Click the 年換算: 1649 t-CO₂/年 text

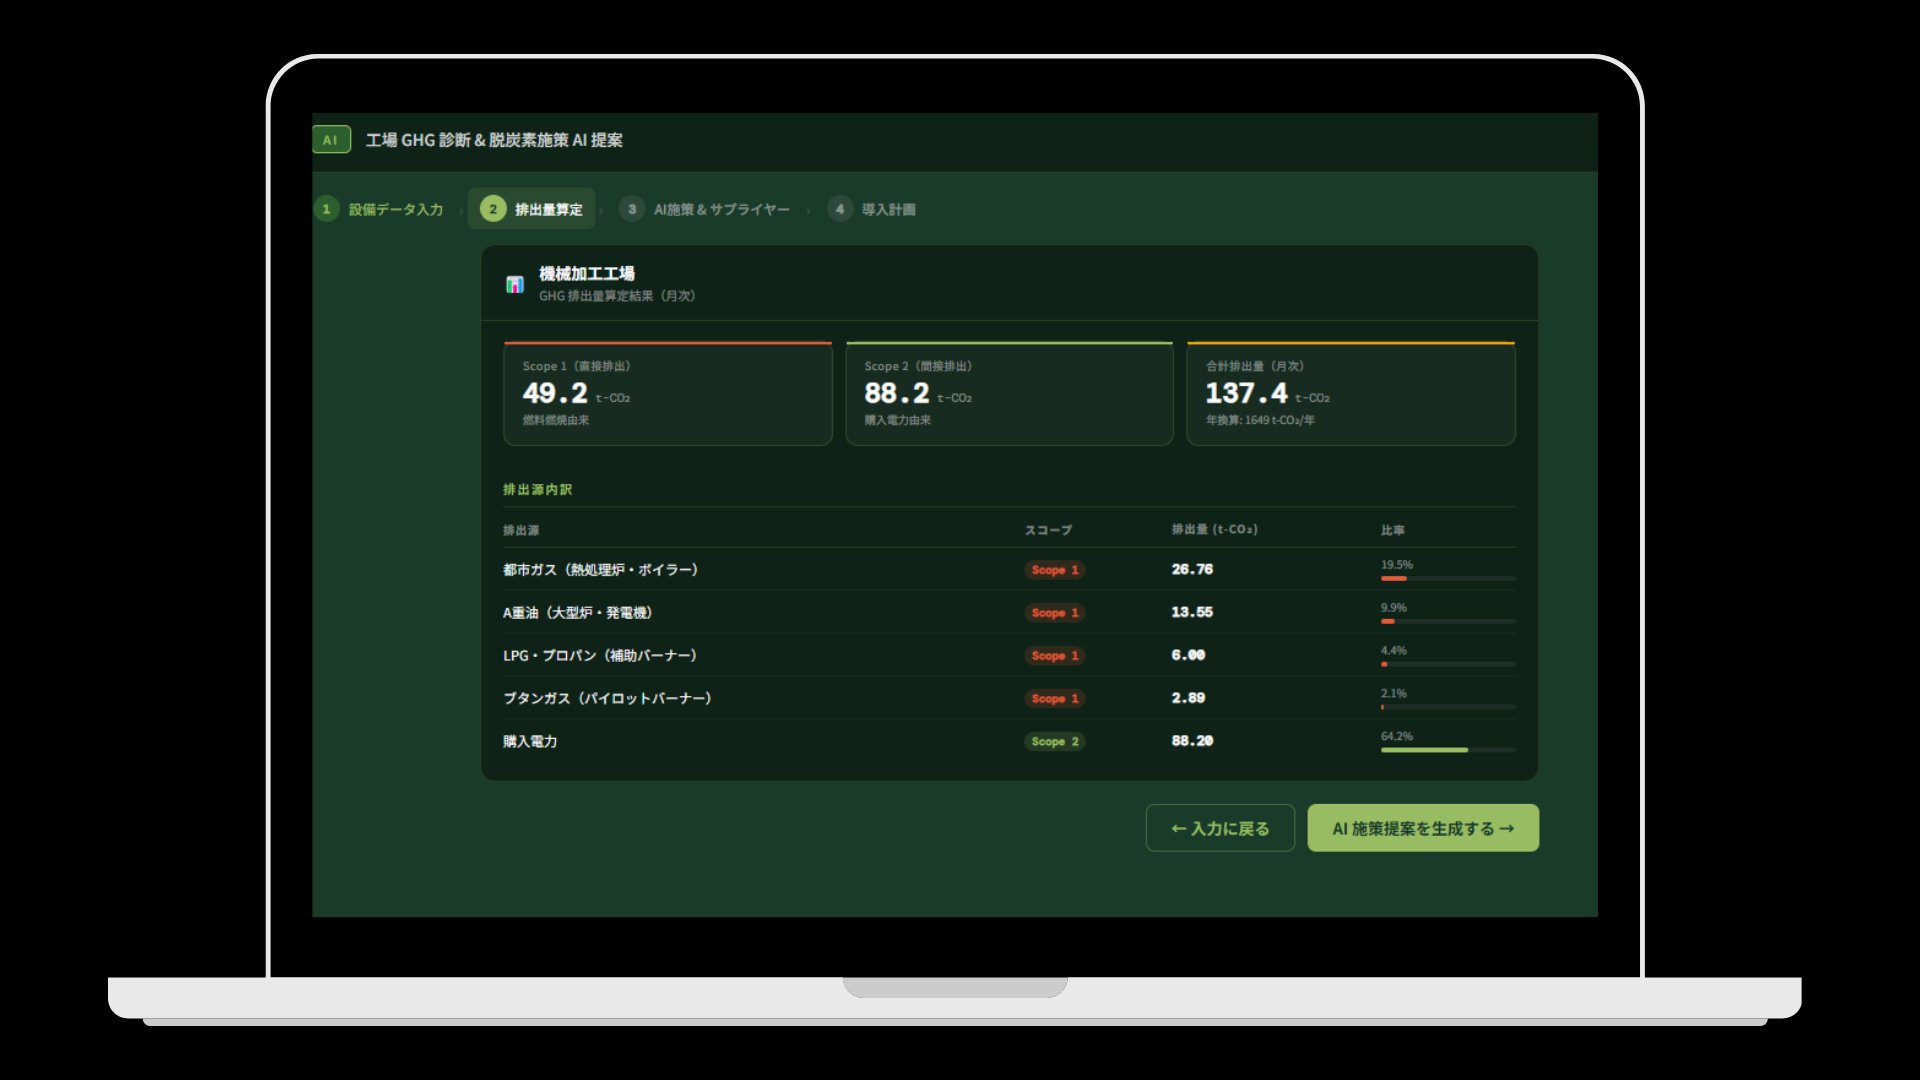tap(1260, 420)
